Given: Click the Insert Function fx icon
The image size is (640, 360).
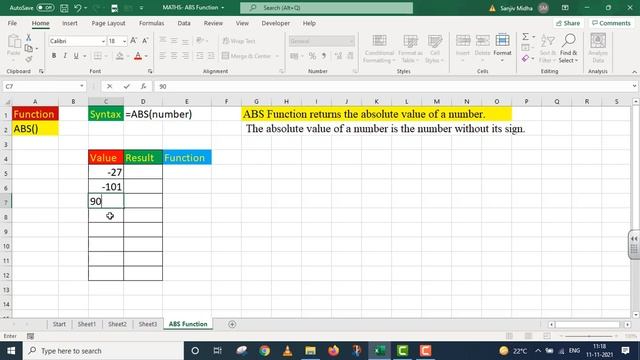Looking at the screenshot, I should pos(143,86).
